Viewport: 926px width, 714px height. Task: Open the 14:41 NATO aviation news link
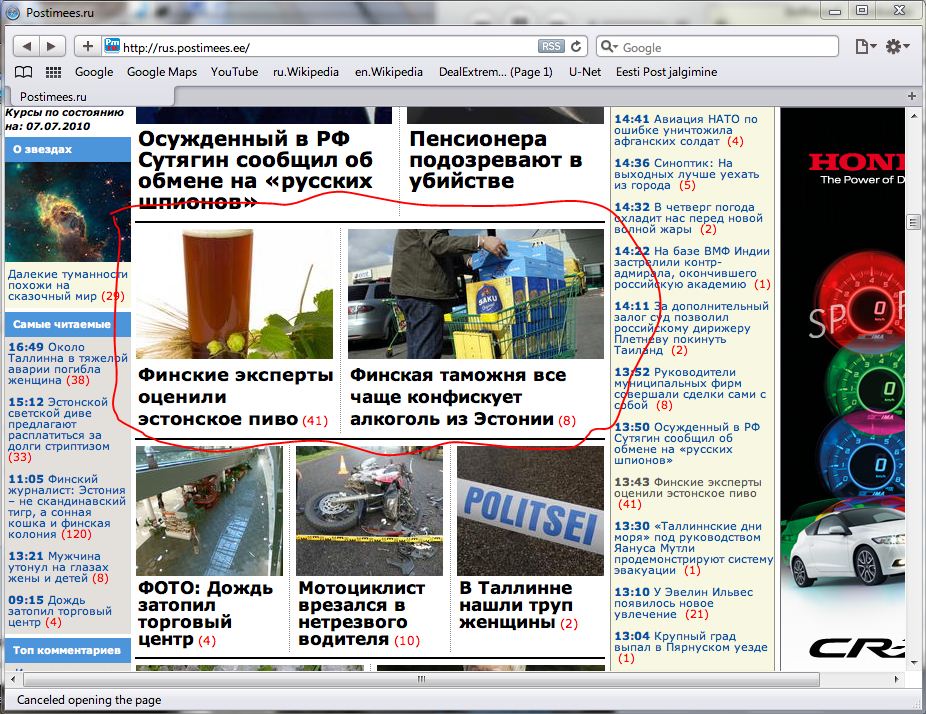686,130
